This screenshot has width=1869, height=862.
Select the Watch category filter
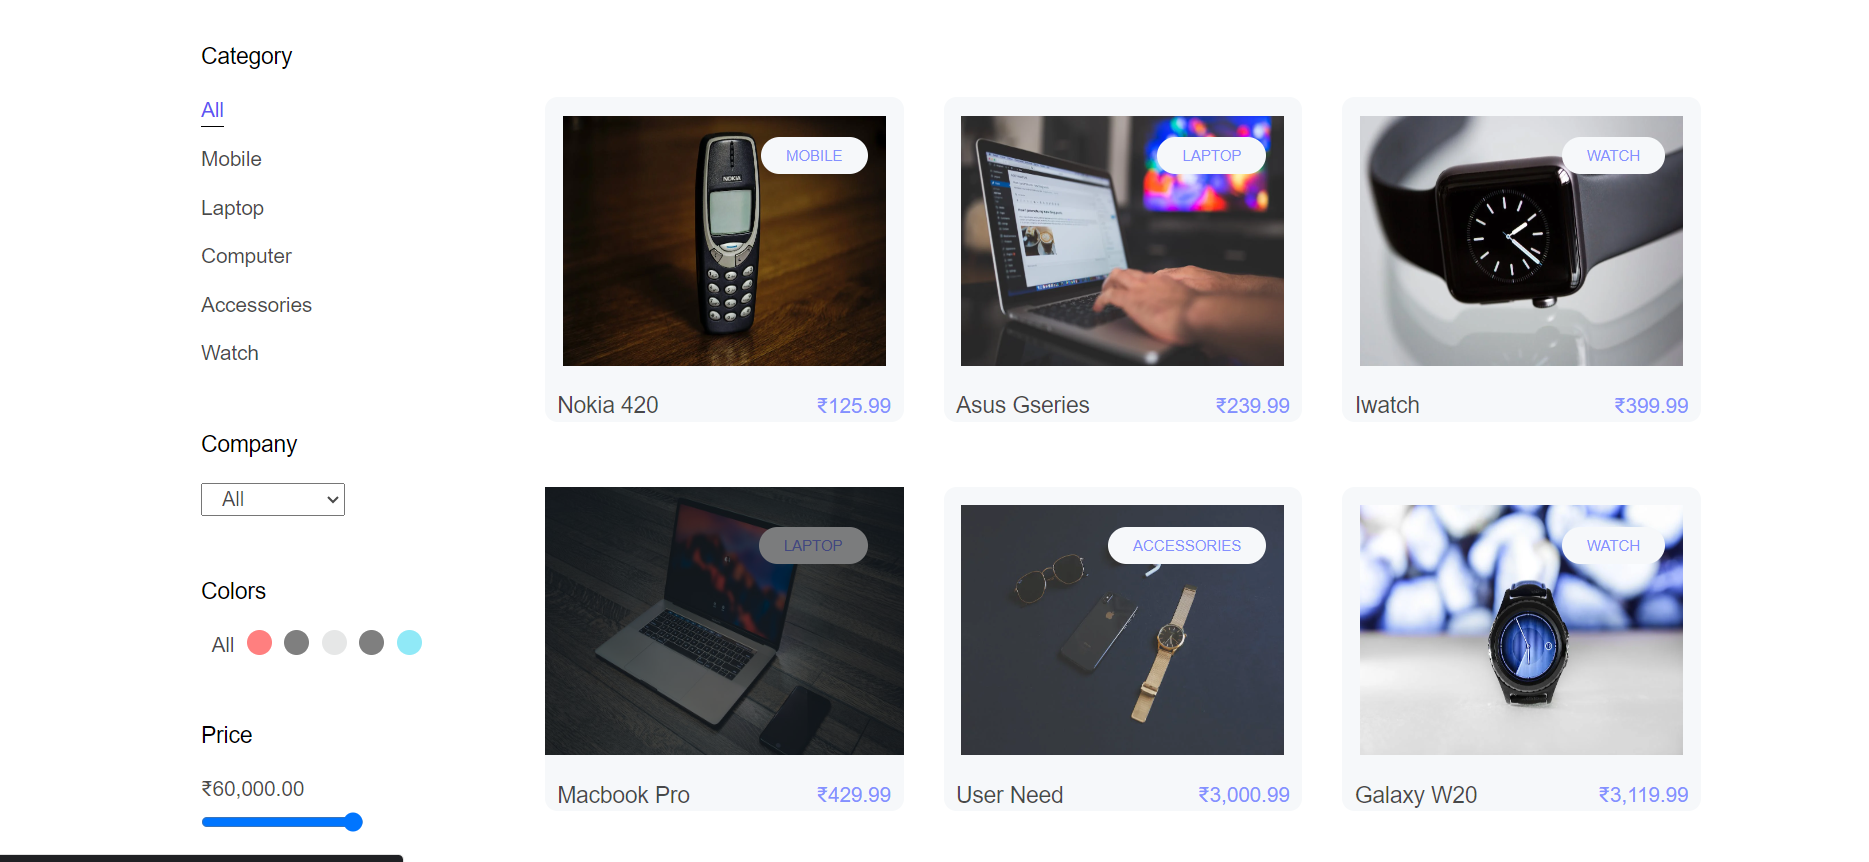(x=230, y=353)
